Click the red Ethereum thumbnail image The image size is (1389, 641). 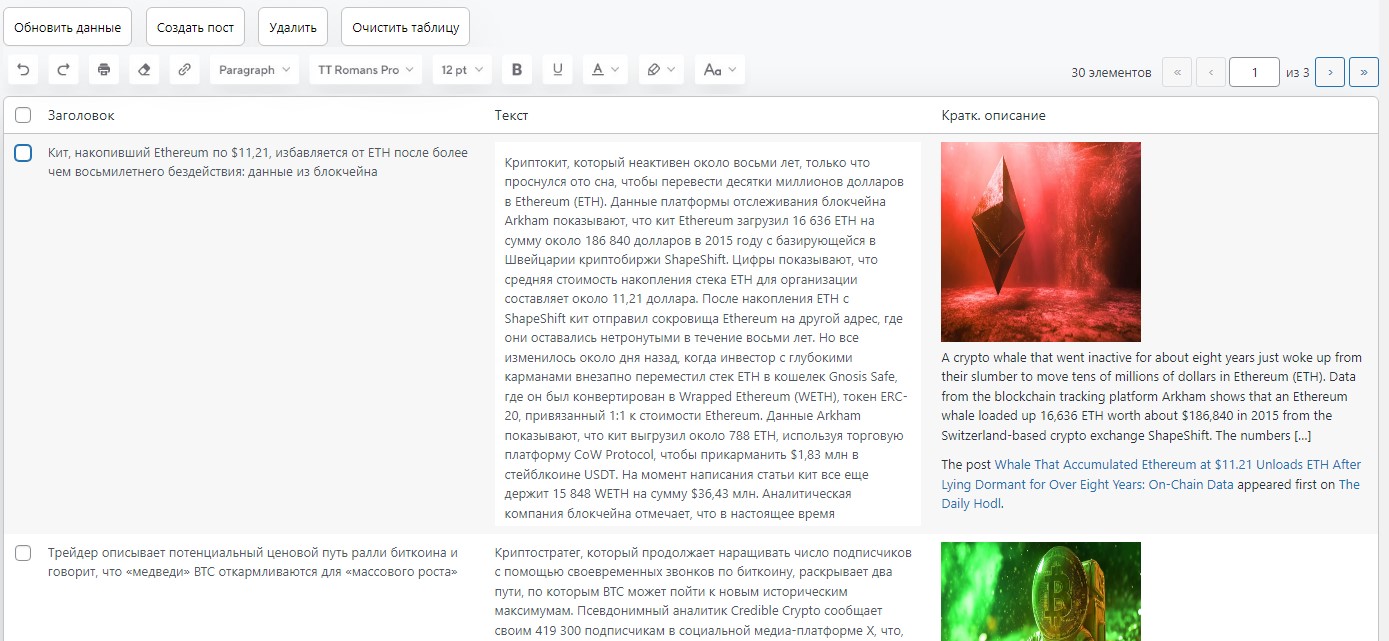tap(1041, 242)
